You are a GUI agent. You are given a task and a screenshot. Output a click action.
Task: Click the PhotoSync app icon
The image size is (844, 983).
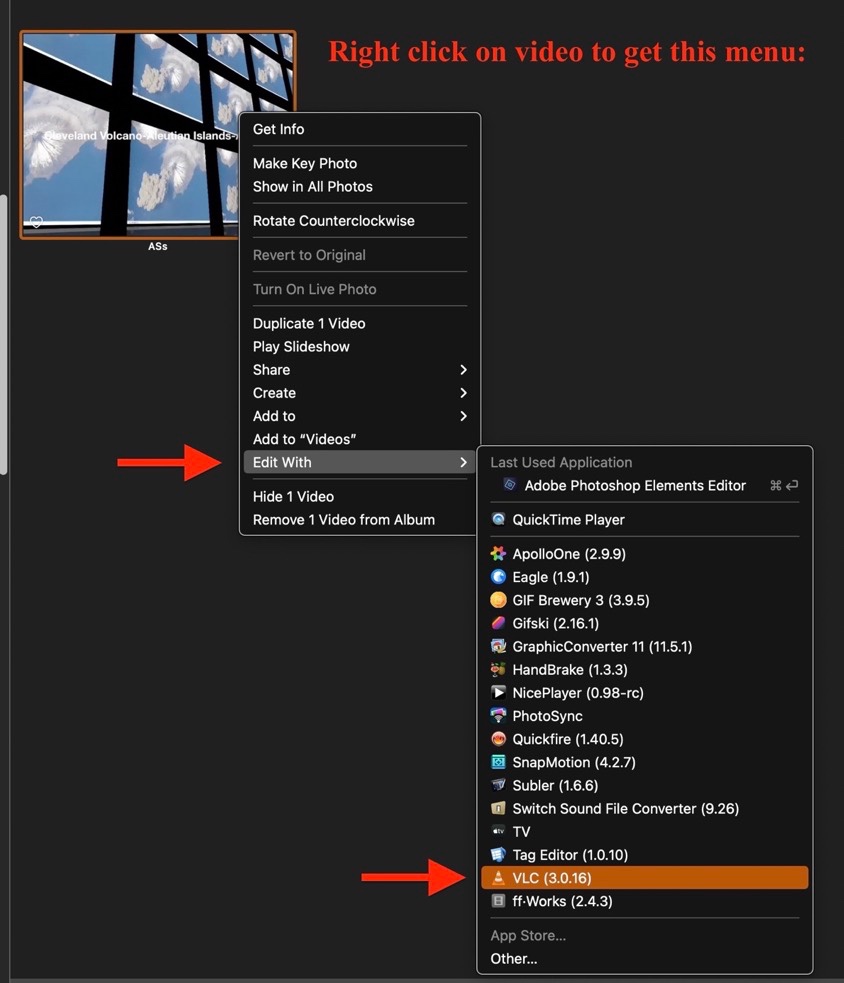tap(498, 716)
